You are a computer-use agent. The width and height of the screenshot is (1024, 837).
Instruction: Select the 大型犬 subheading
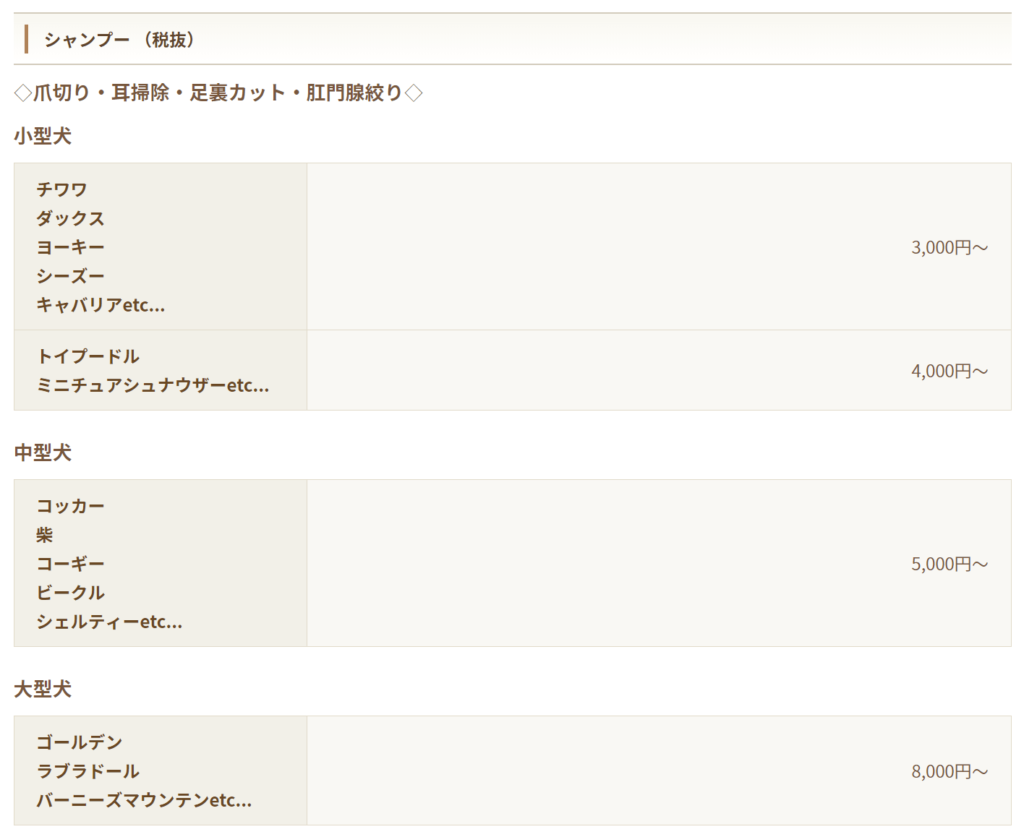[43, 689]
